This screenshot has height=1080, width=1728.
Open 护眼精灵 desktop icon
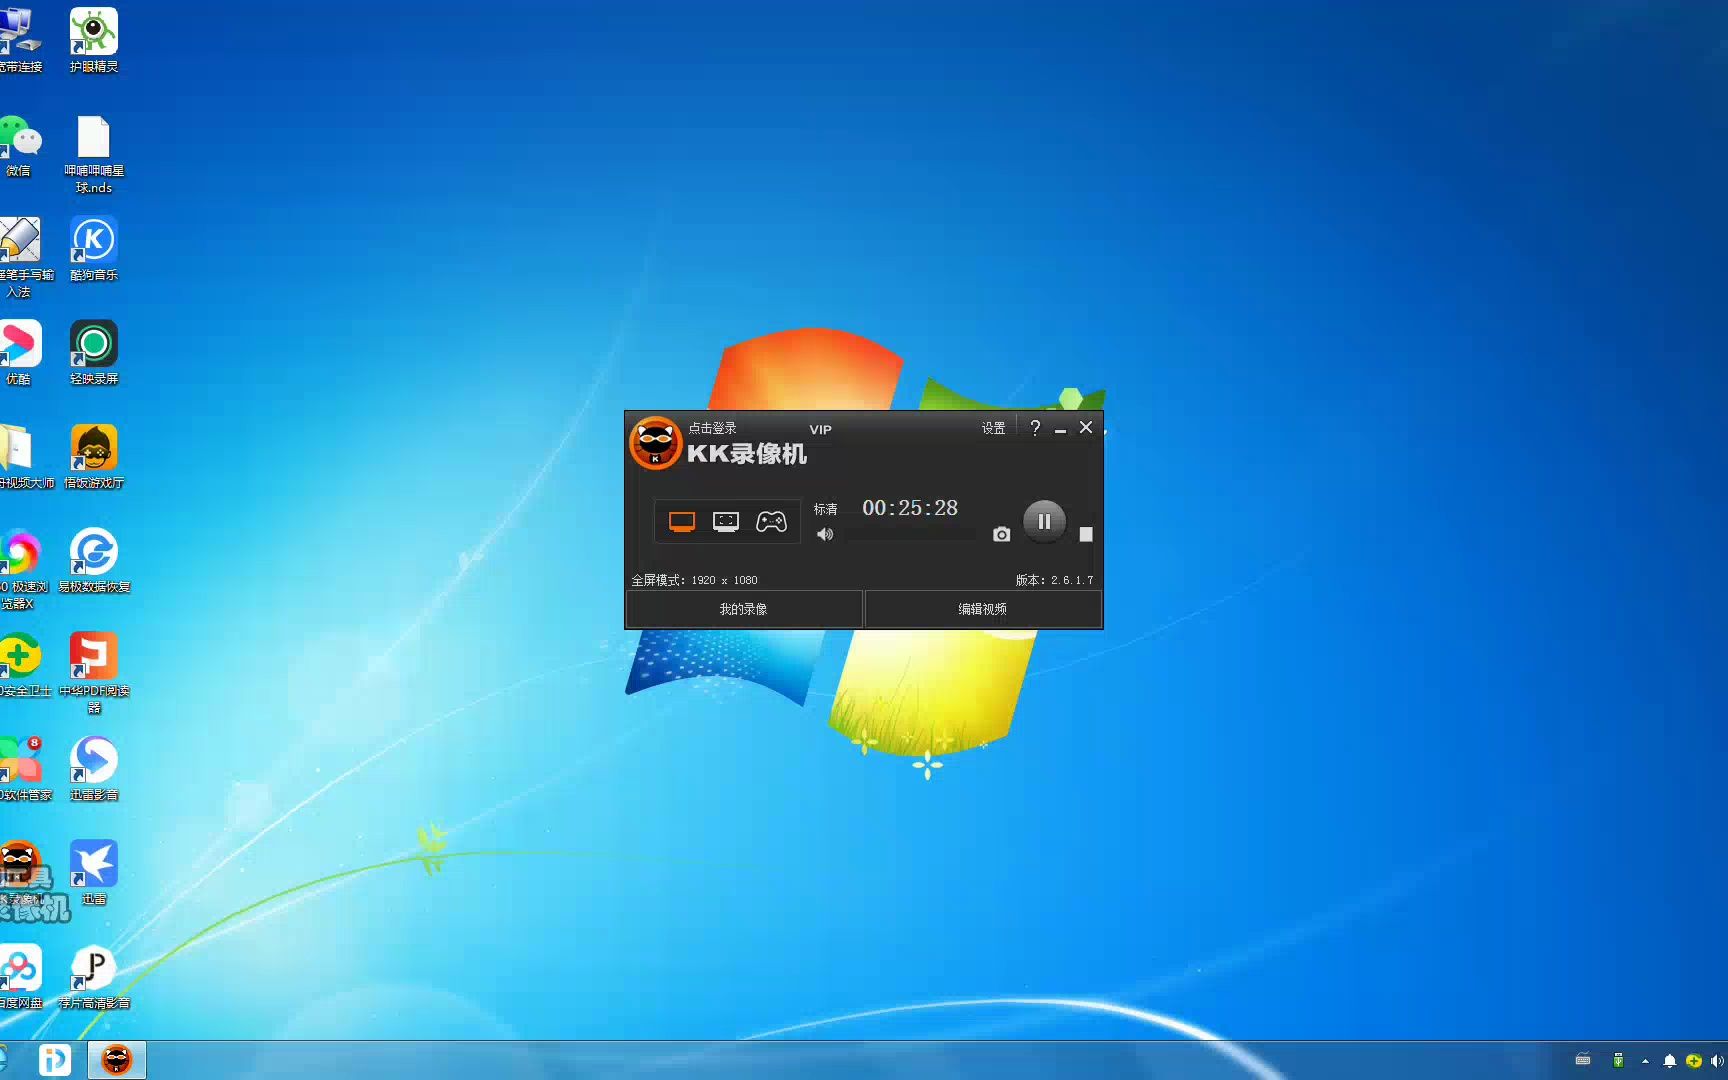coord(94,40)
